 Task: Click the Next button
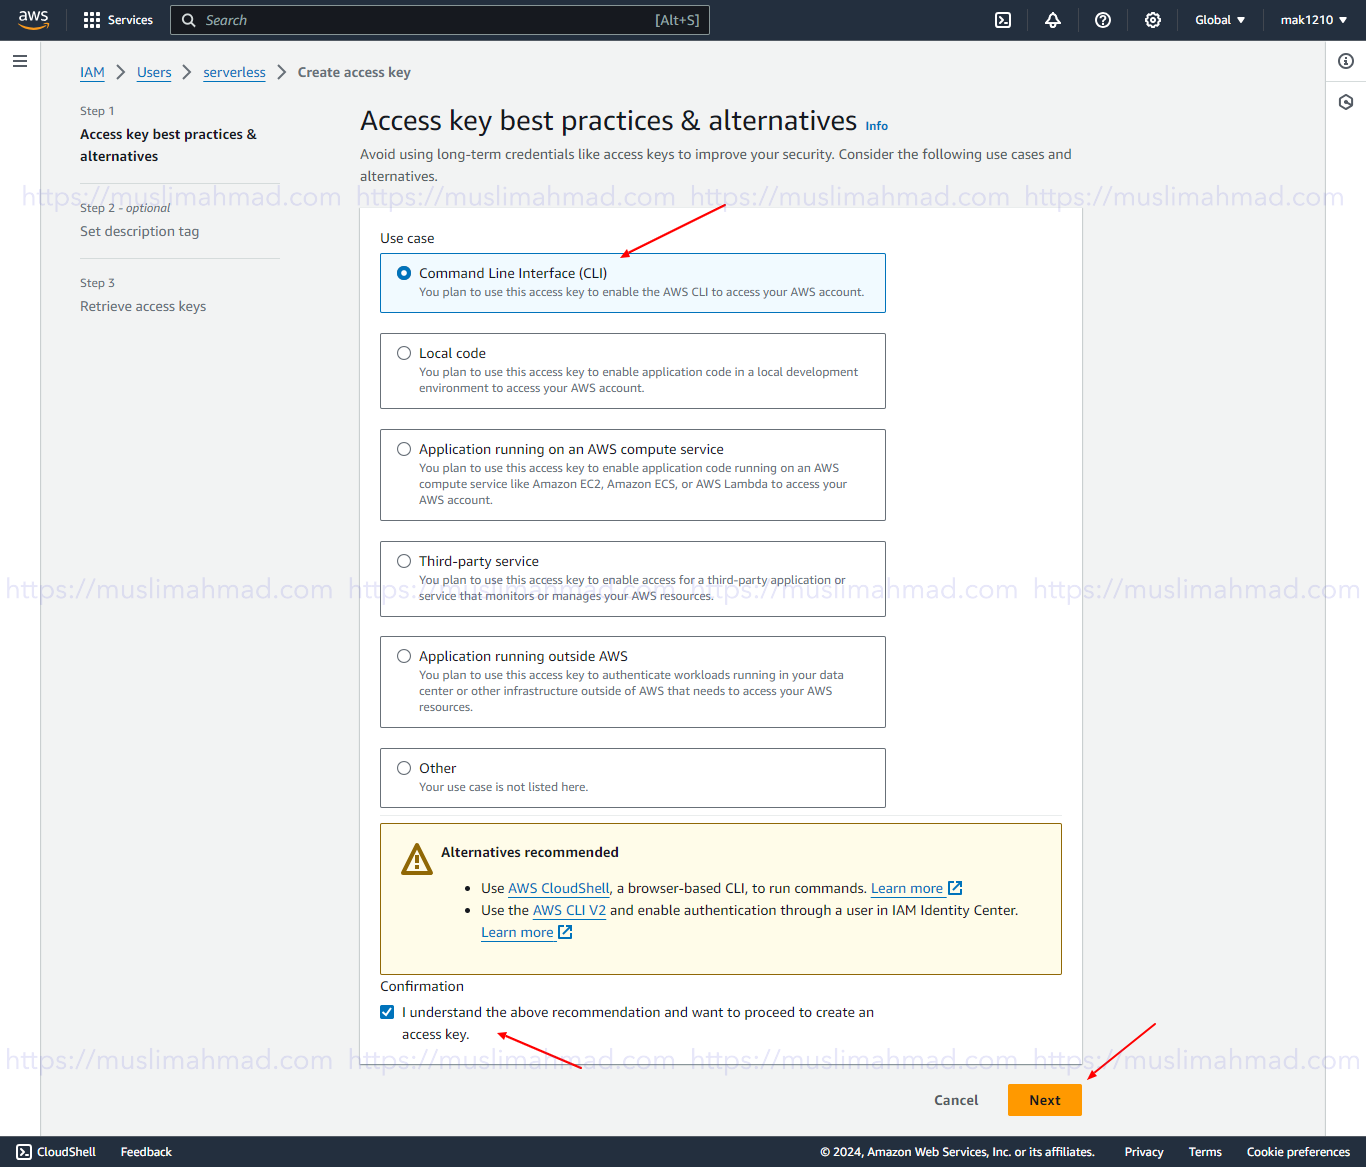(x=1045, y=1100)
